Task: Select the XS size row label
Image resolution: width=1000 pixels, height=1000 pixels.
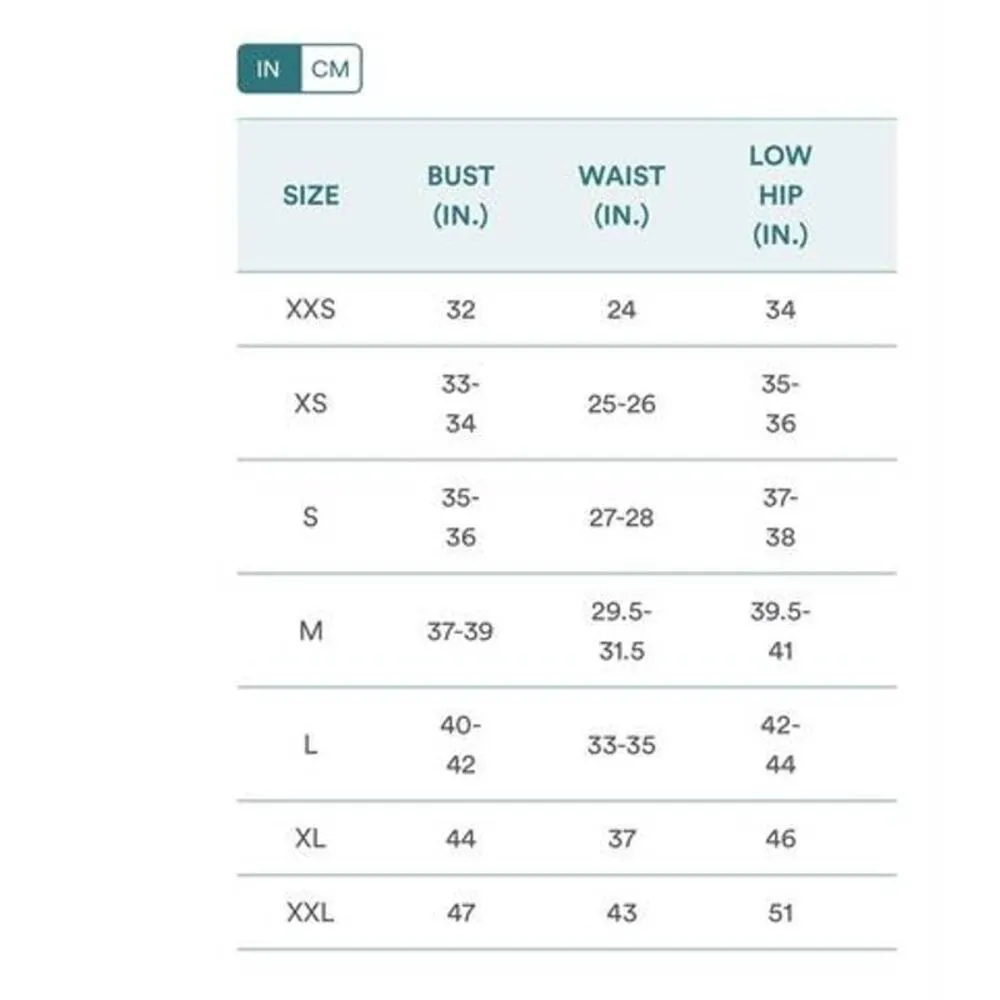Action: coord(310,404)
